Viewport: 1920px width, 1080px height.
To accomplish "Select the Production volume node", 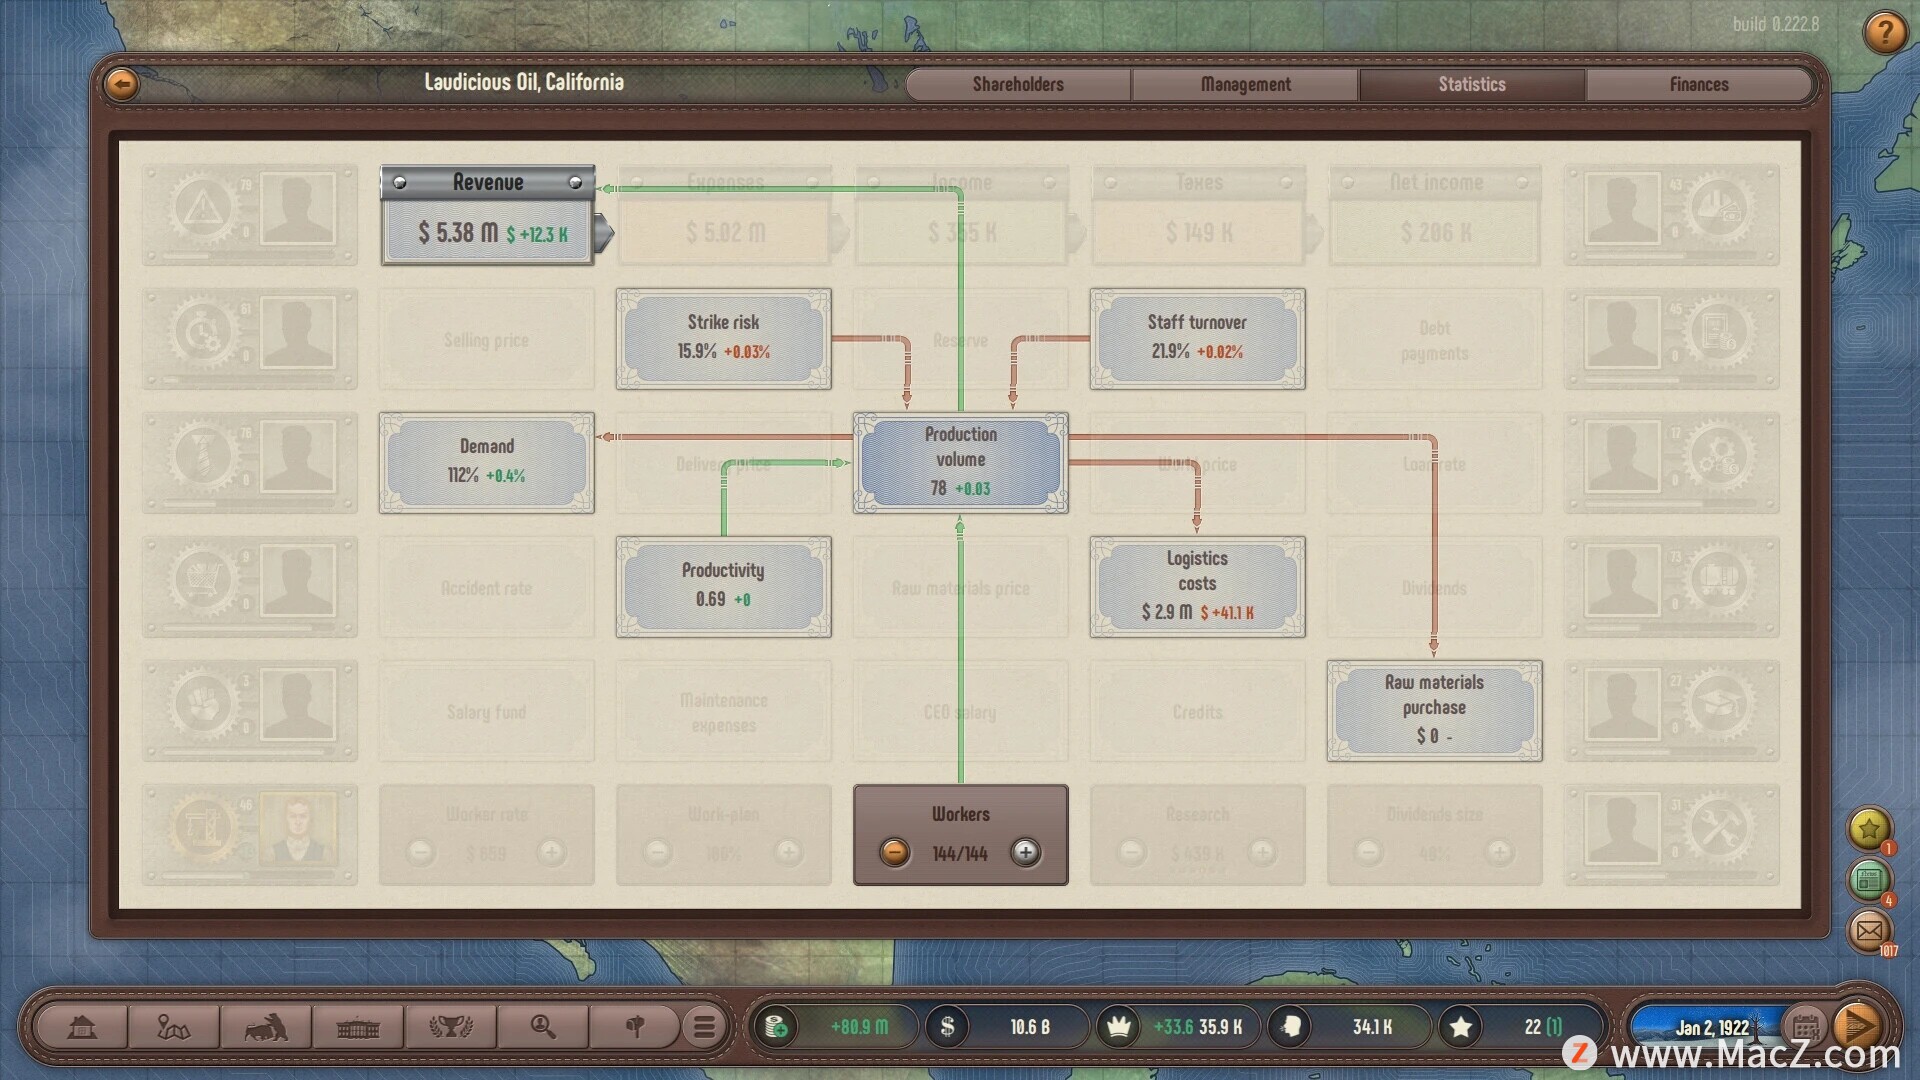I will coord(960,462).
